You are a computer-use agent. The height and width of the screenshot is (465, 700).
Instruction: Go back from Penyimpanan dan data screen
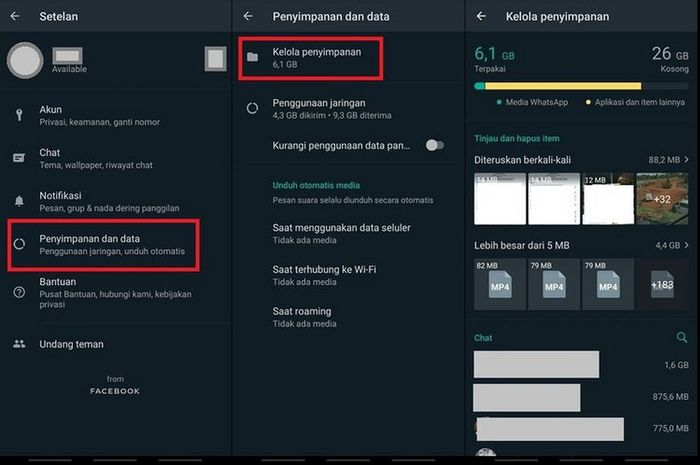click(x=248, y=16)
